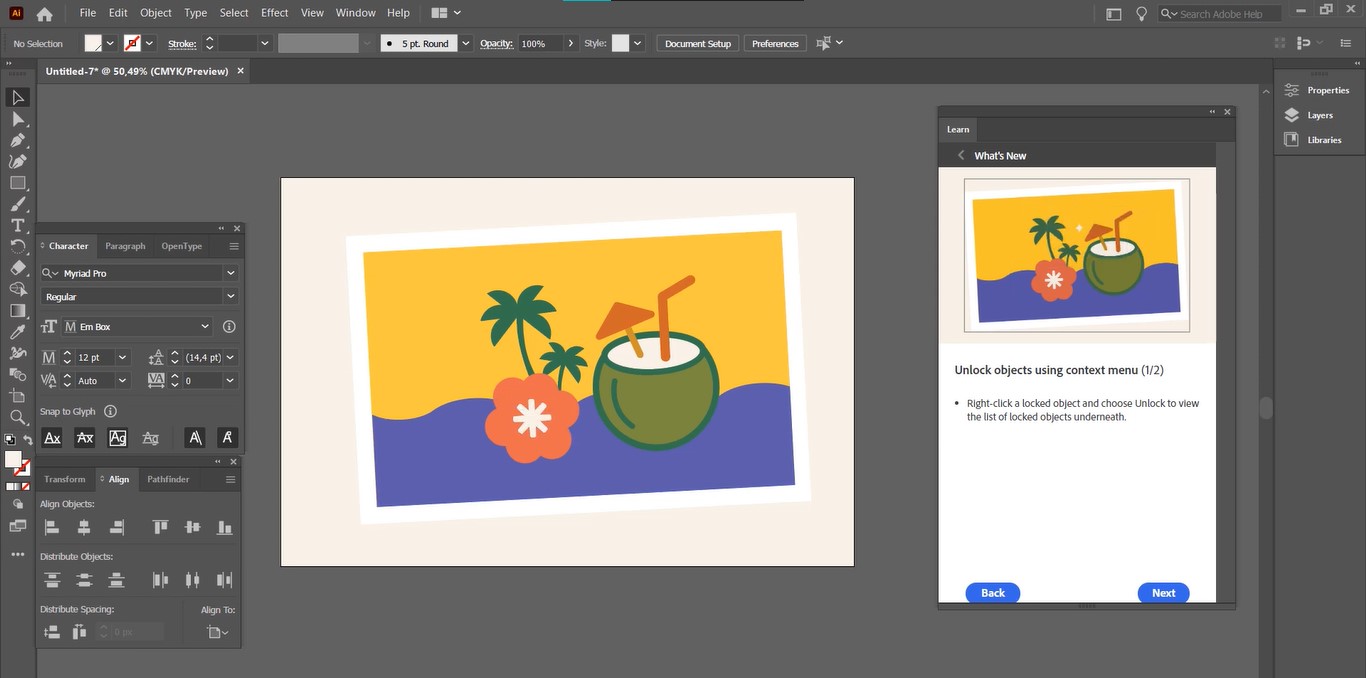The height and width of the screenshot is (678, 1366).
Task: Toggle snap to x-height glyph option
Action: (85, 438)
